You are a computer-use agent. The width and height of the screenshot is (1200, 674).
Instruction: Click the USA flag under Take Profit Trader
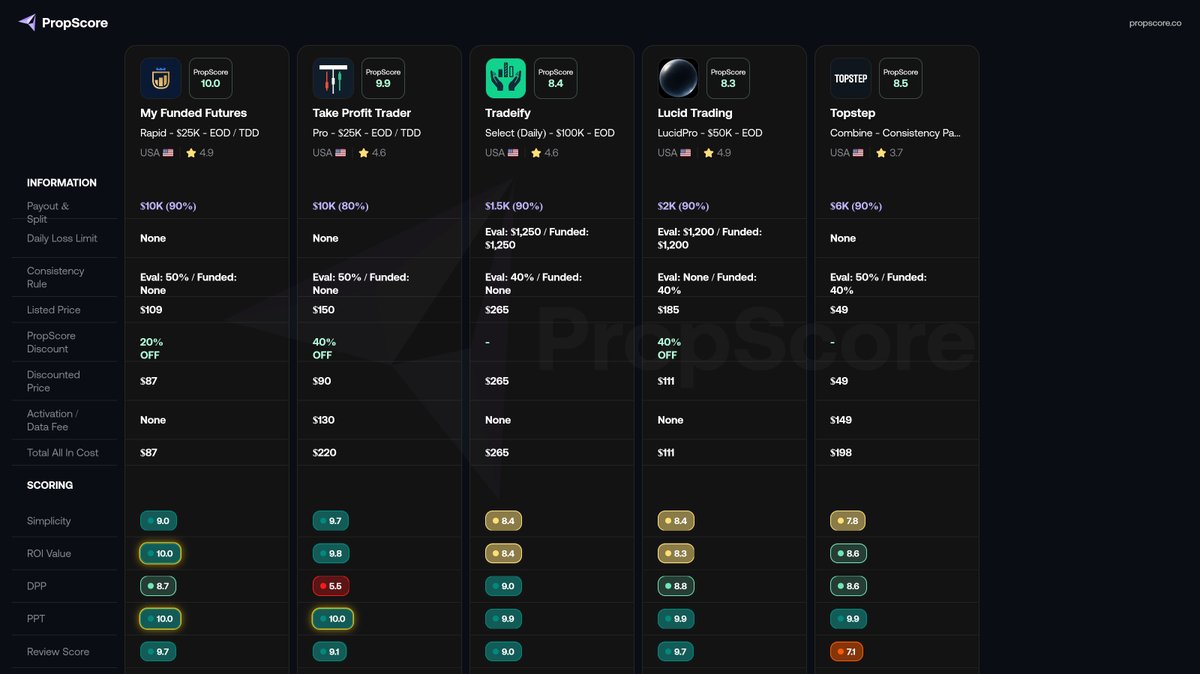click(x=340, y=153)
